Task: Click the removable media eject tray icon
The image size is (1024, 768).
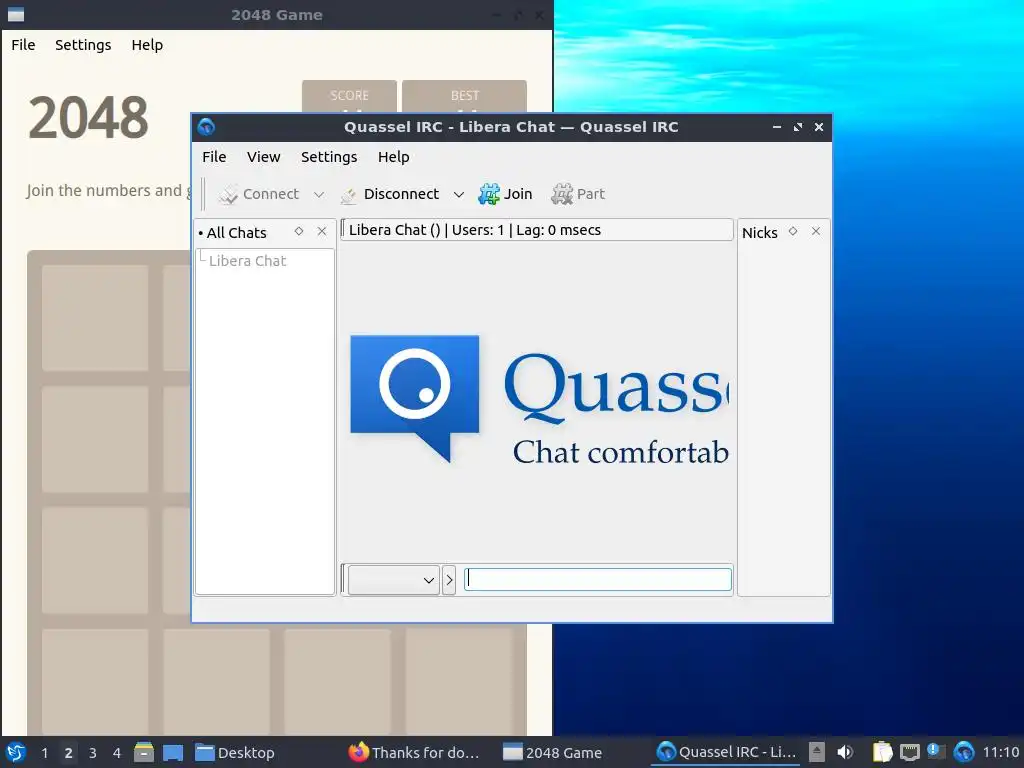Action: pos(816,752)
